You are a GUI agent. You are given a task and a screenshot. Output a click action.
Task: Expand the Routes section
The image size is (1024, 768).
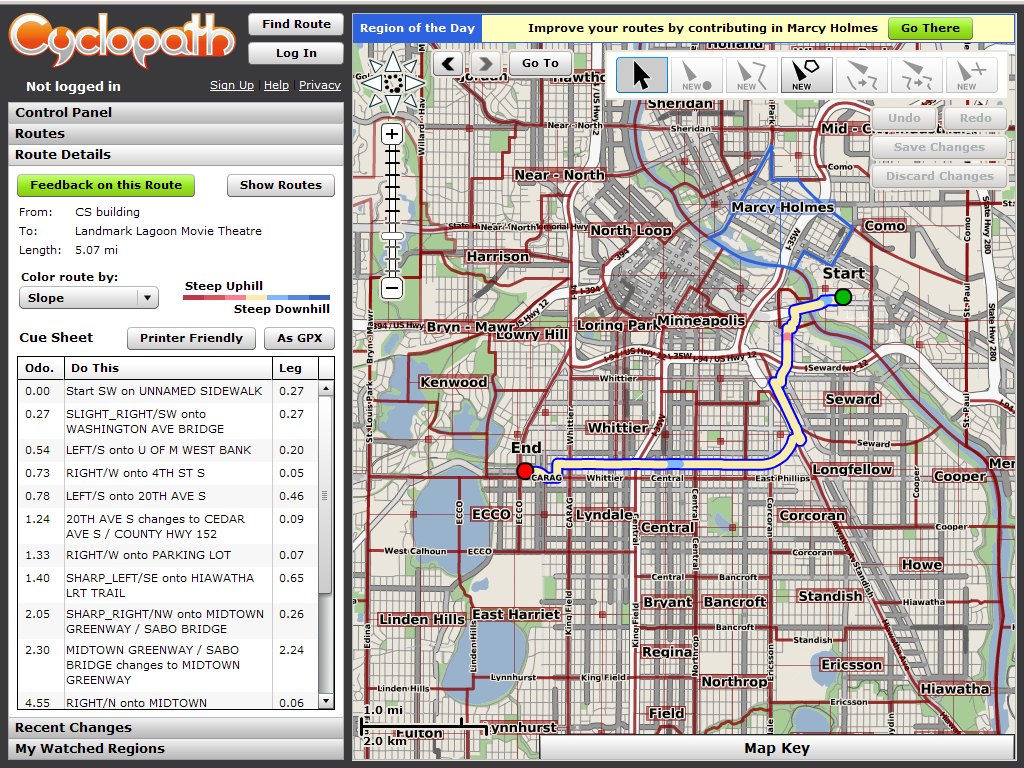[176, 133]
